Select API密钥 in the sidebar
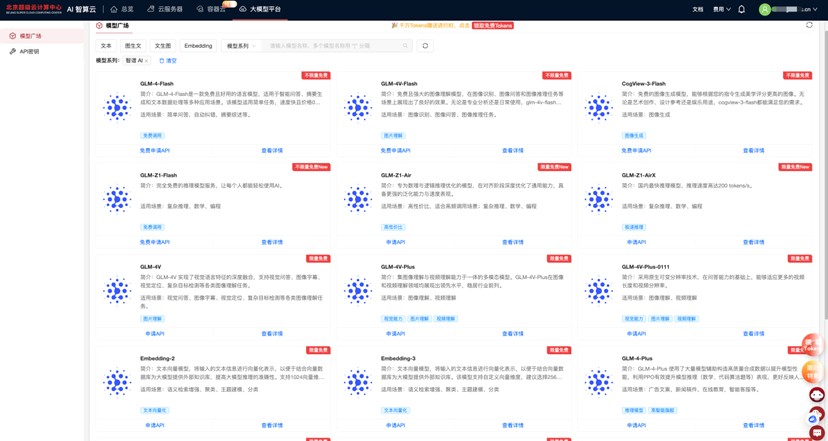This screenshot has height=441, width=828. click(42, 51)
